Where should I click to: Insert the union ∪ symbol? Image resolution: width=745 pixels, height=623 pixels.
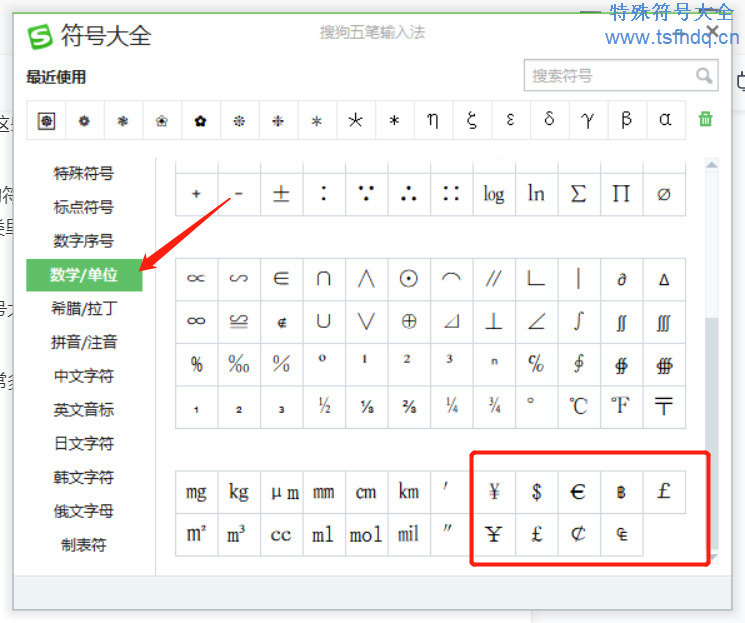point(324,321)
